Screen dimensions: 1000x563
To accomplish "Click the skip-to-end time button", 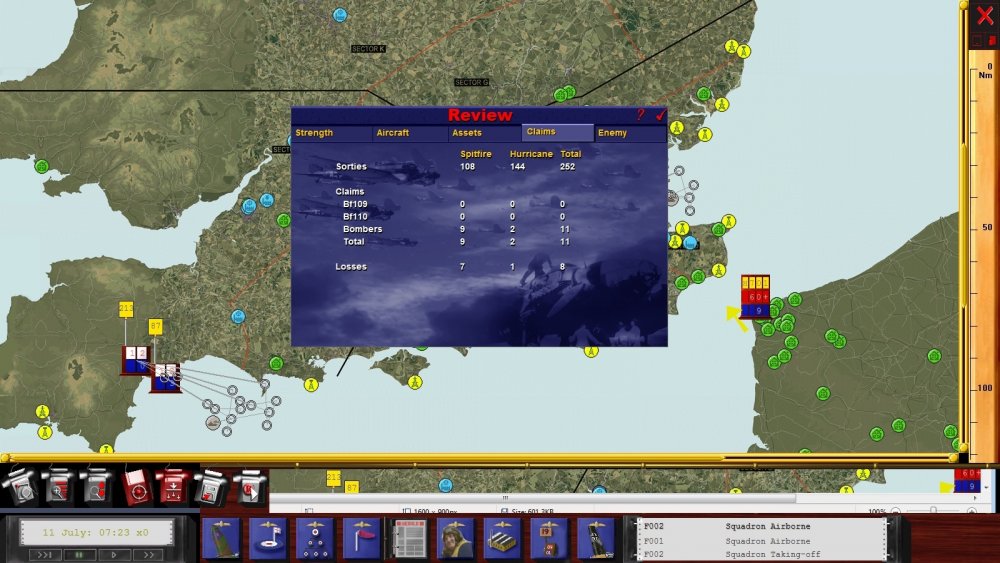I will click(45, 555).
